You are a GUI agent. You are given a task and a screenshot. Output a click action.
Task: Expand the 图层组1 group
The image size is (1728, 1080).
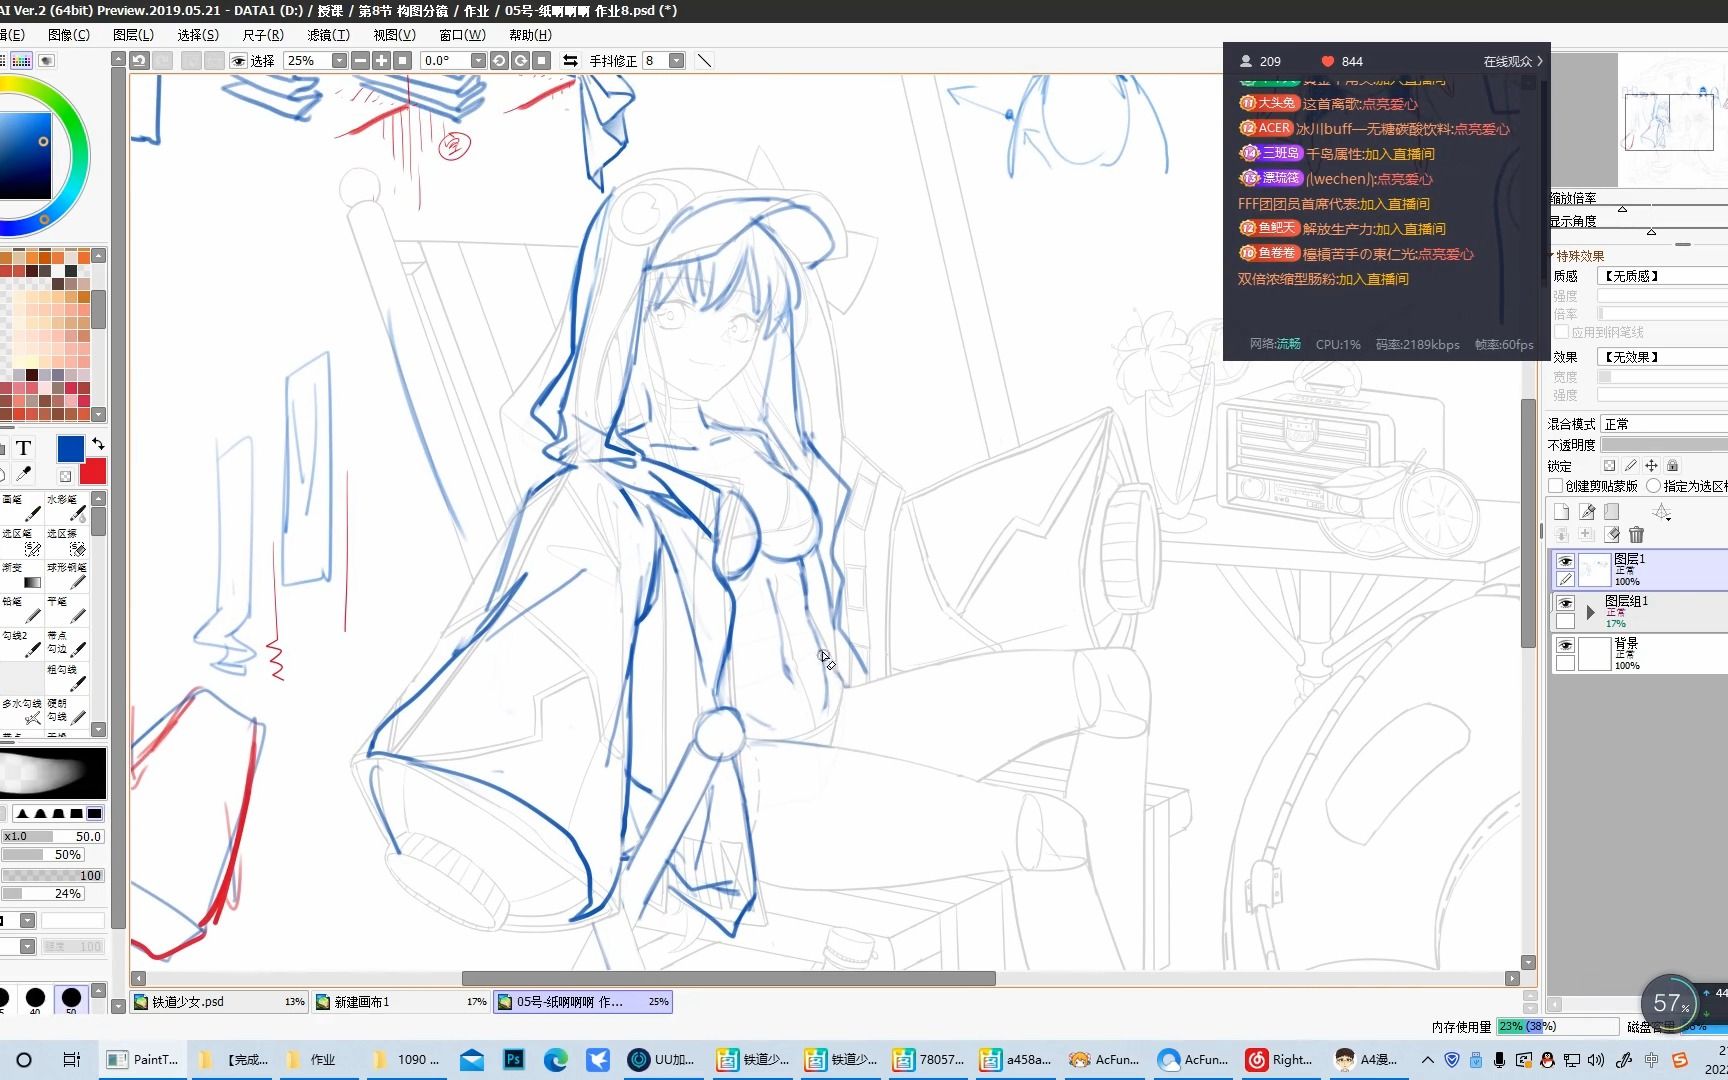(1590, 611)
